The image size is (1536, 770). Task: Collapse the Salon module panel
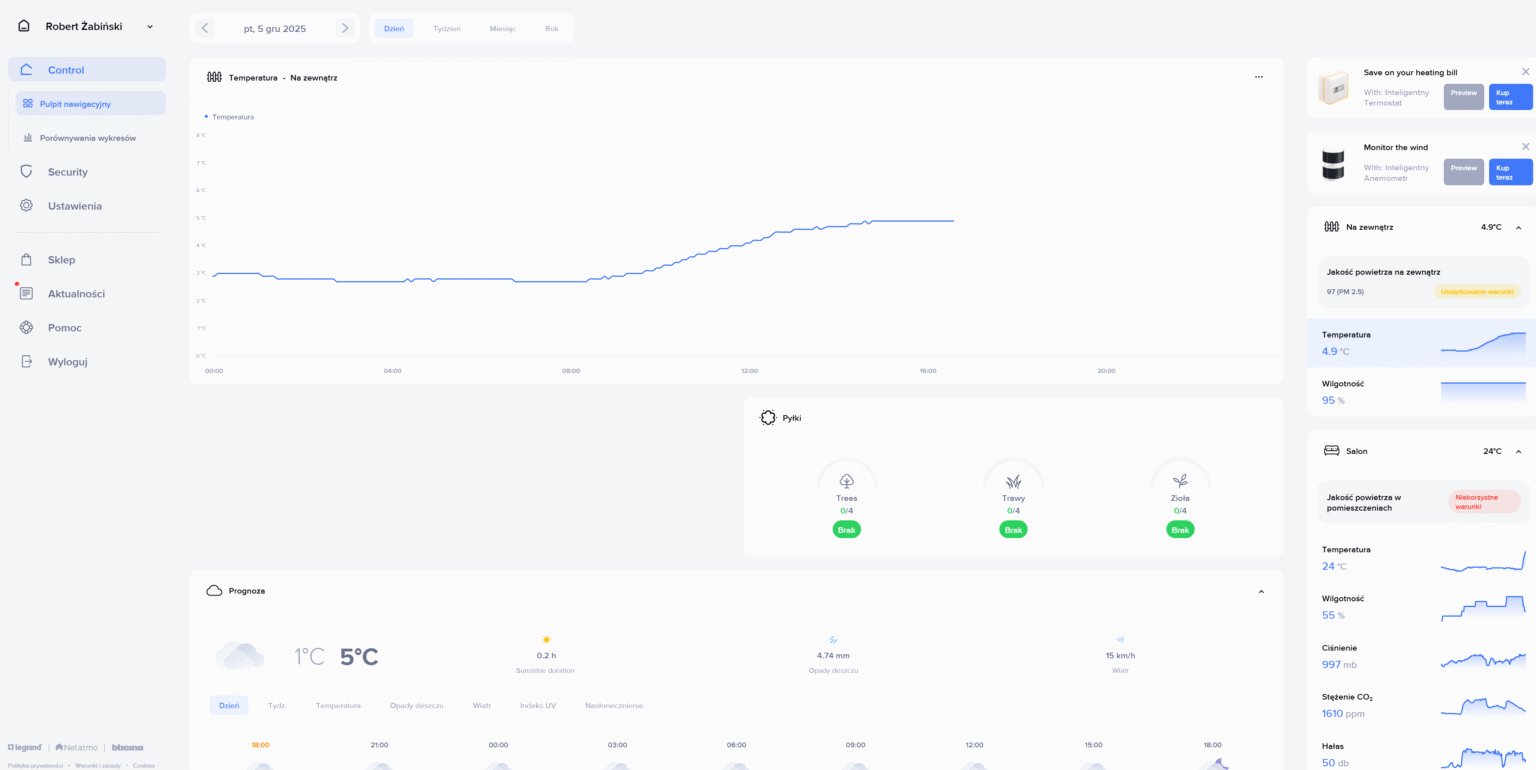[x=1518, y=452]
